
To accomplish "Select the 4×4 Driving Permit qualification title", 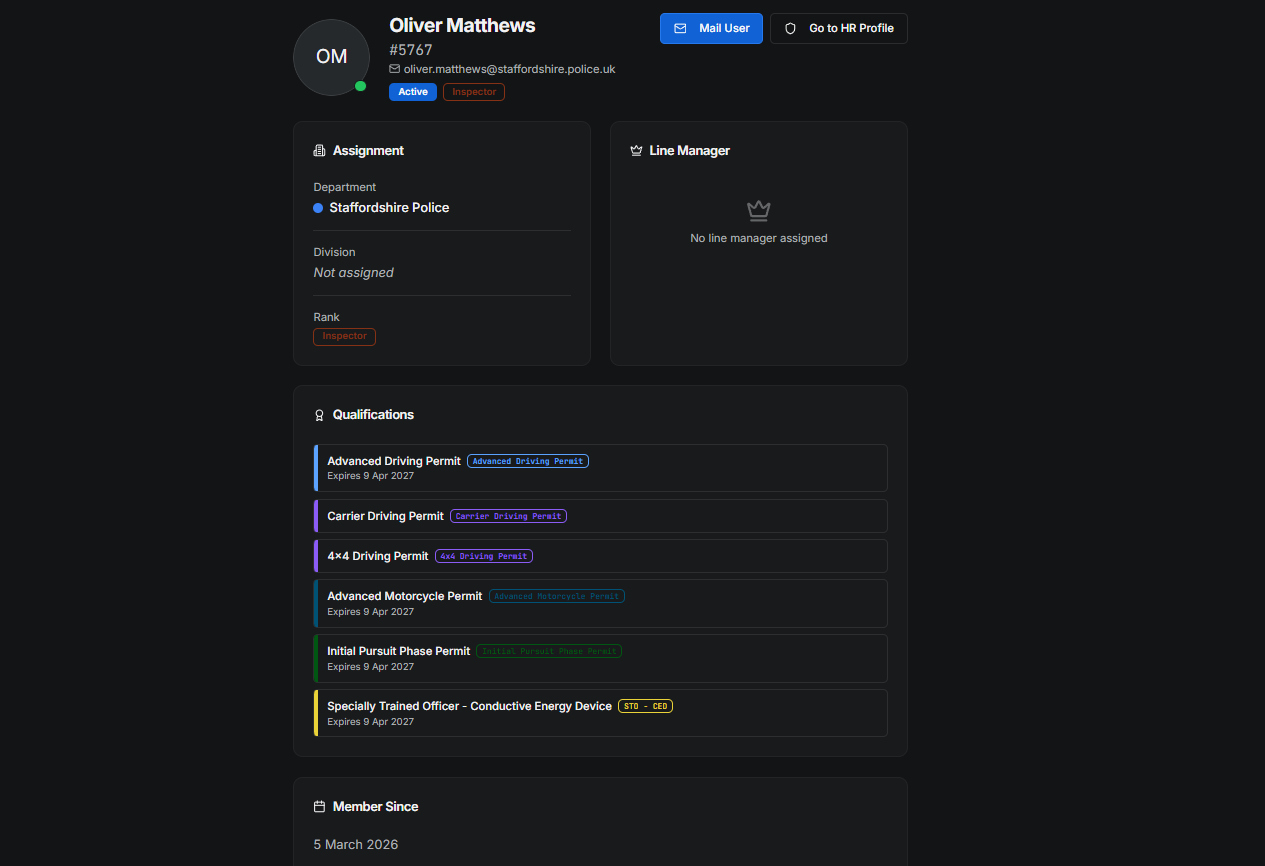I will [x=378, y=556].
